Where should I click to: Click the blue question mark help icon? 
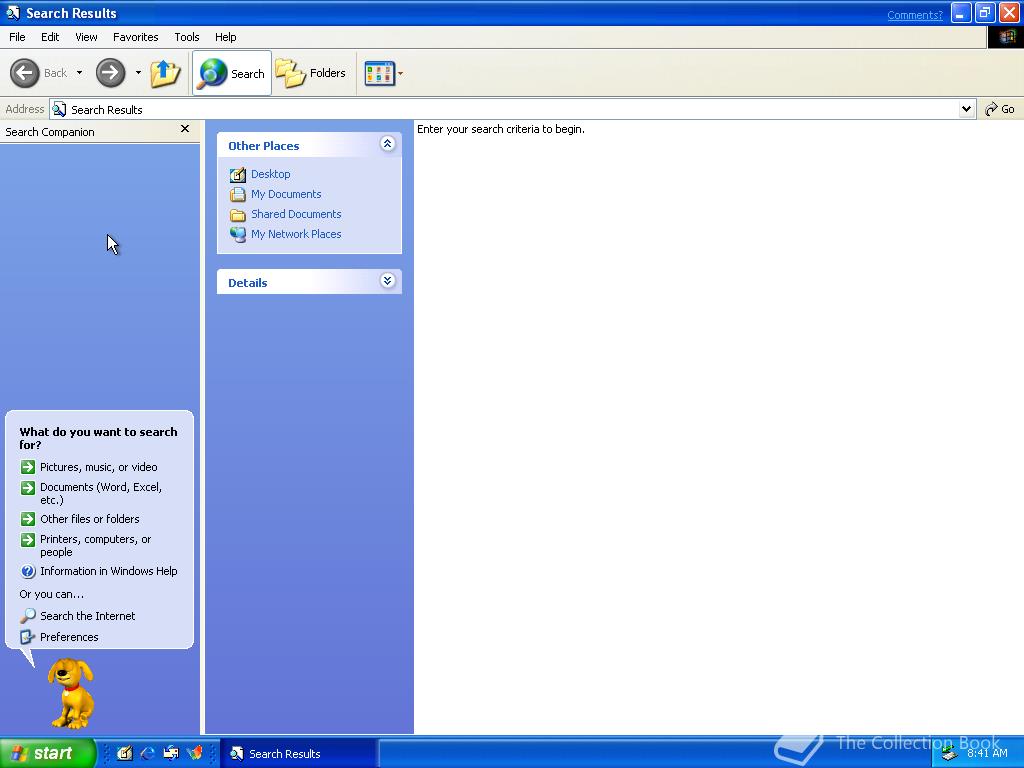27,571
